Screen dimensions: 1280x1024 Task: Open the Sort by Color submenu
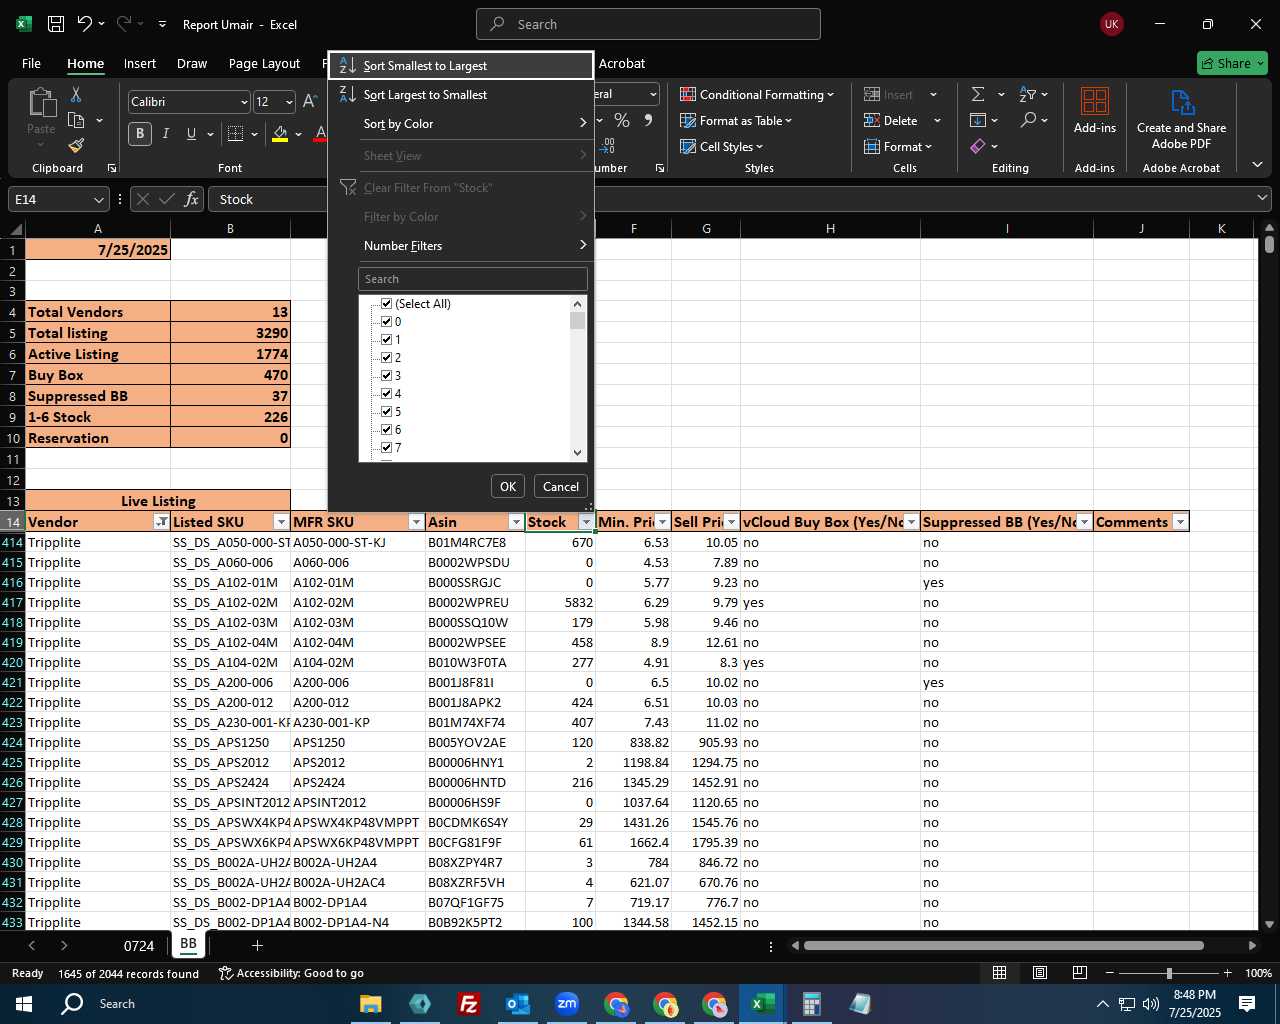tap(461, 124)
